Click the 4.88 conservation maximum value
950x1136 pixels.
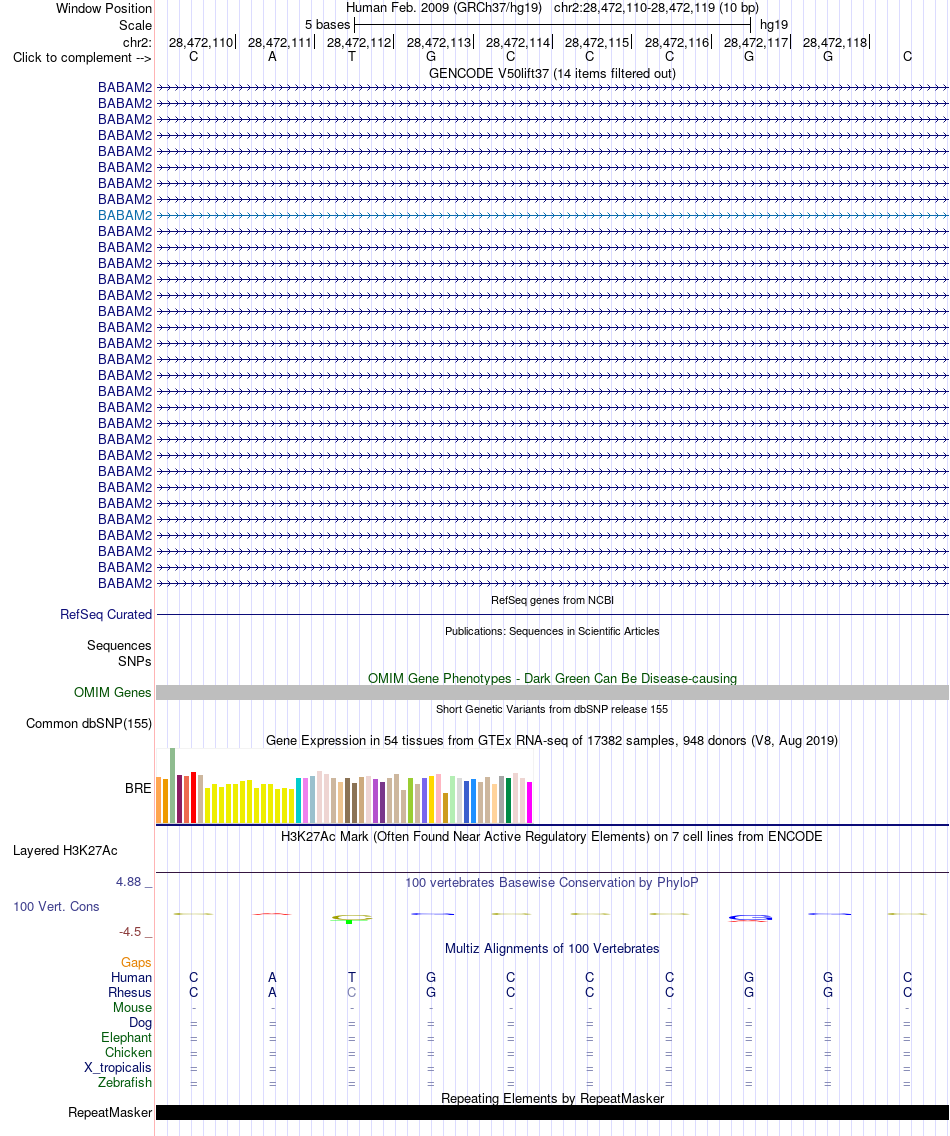tap(128, 882)
